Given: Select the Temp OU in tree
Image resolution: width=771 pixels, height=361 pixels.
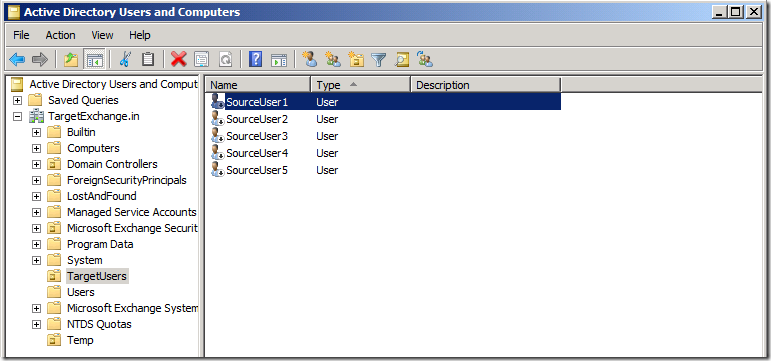Looking at the screenshot, I should point(80,340).
